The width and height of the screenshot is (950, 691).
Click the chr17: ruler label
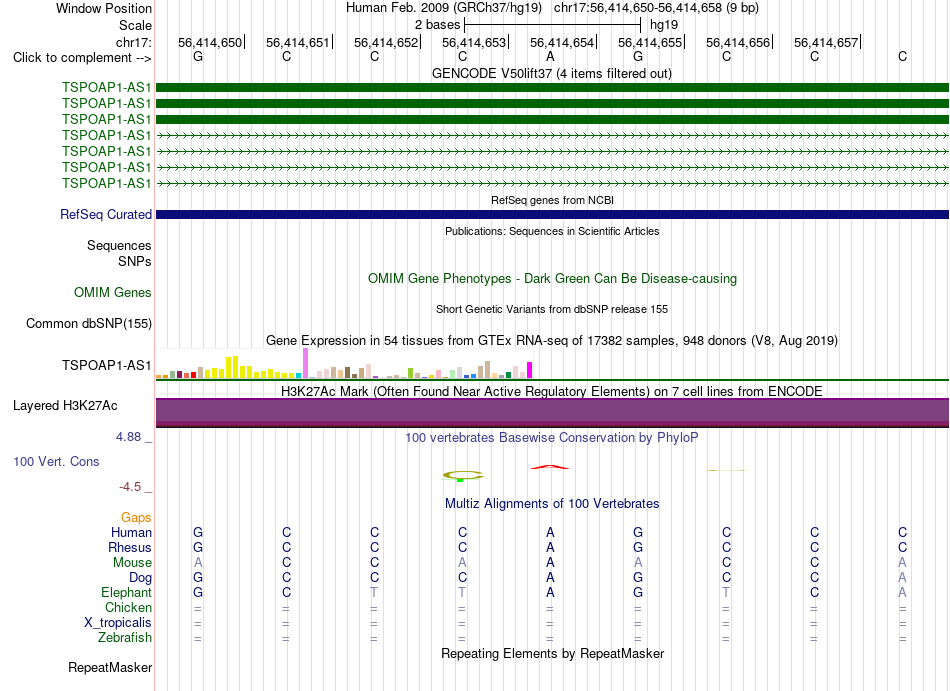[134, 42]
